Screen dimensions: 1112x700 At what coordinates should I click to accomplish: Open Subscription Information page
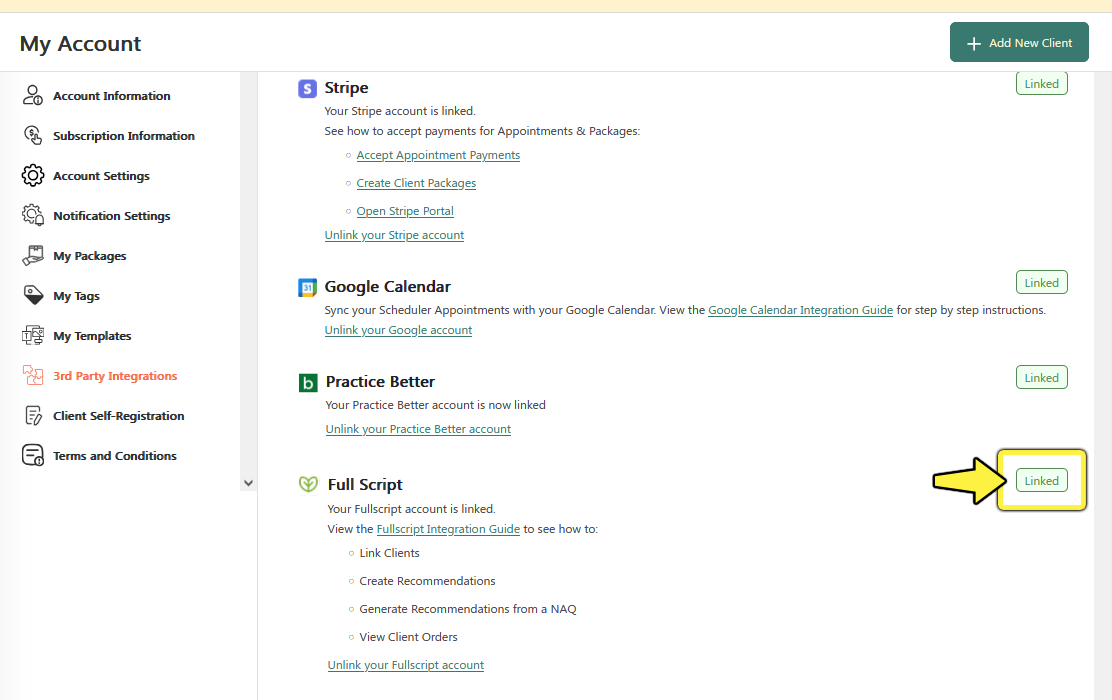[123, 135]
